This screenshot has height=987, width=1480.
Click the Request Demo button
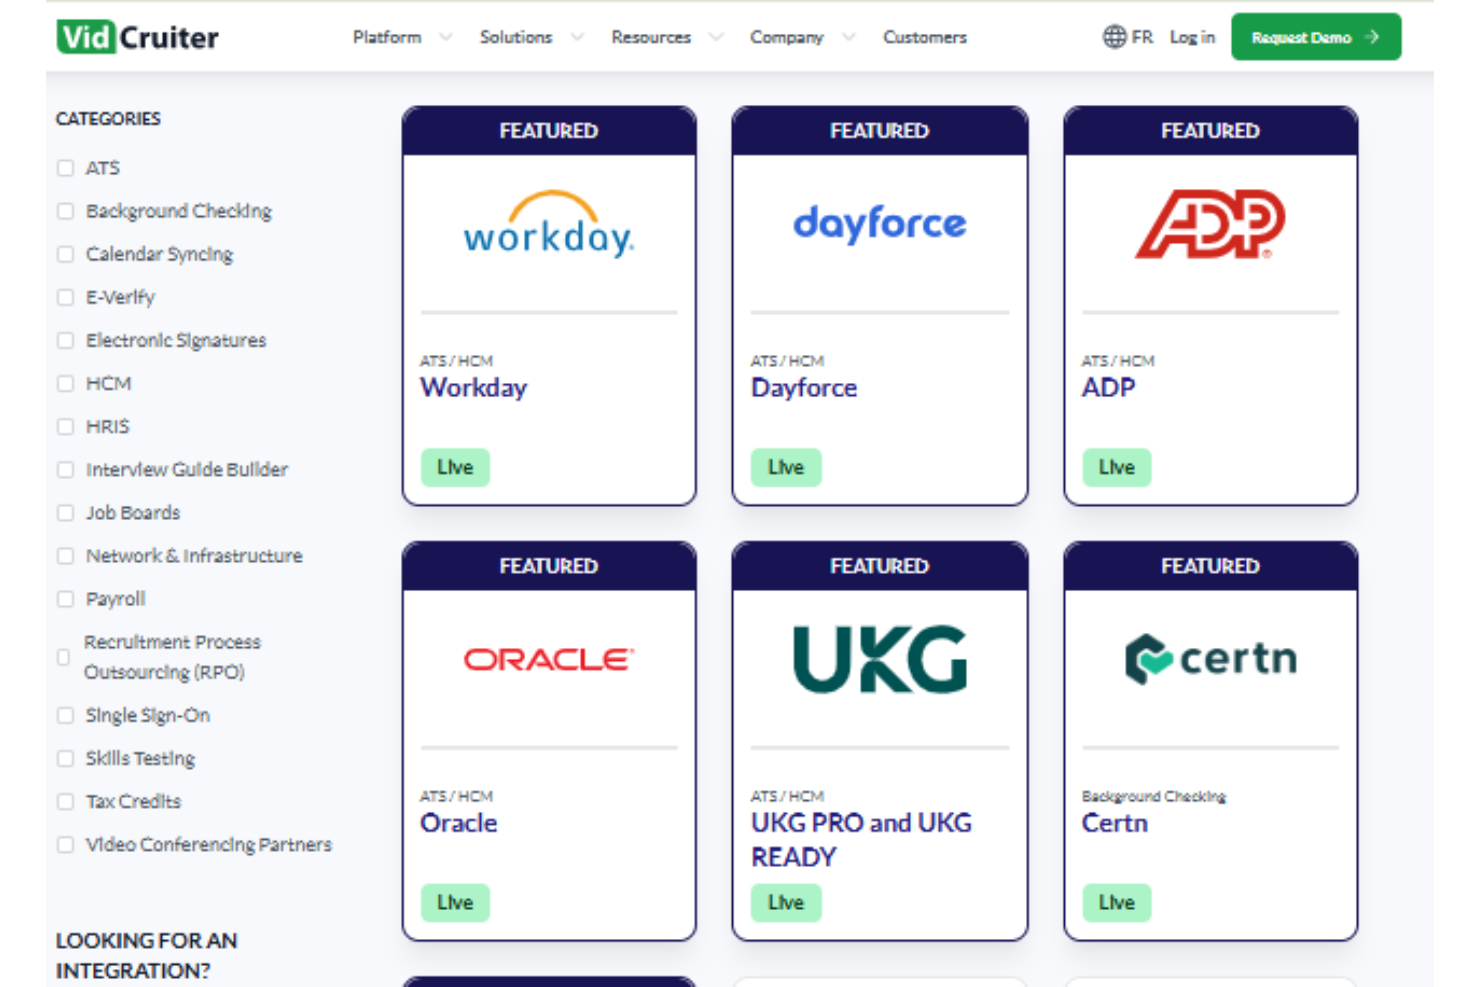pyautogui.click(x=1316, y=37)
